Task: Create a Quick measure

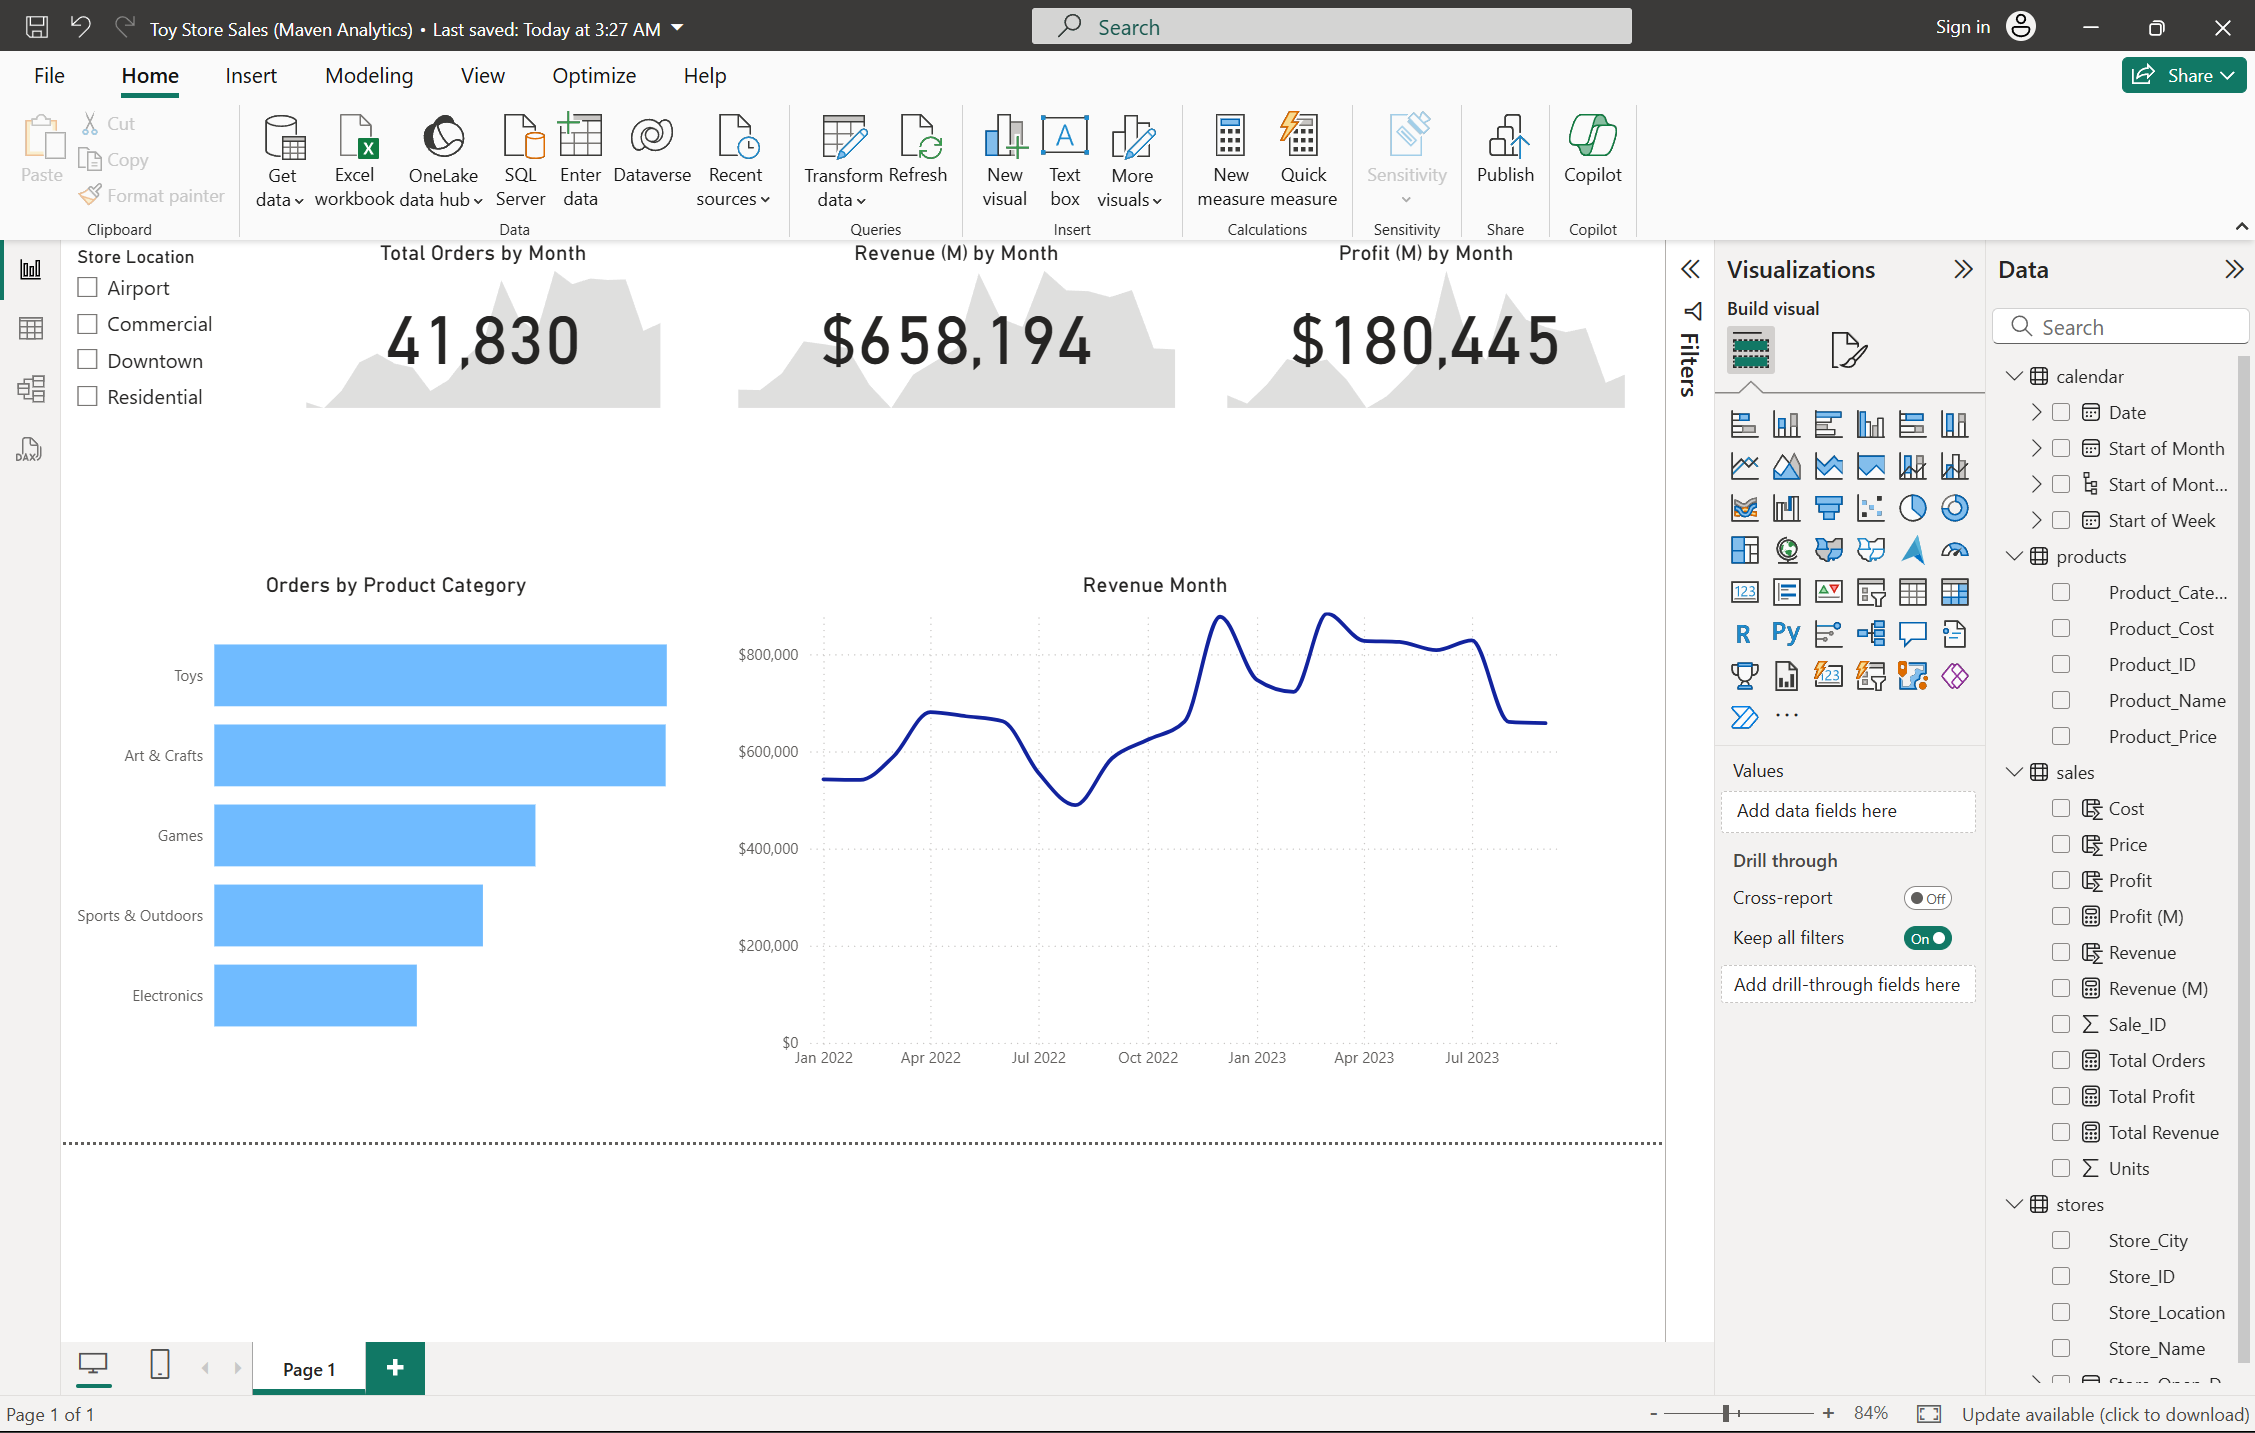Action: [1303, 160]
